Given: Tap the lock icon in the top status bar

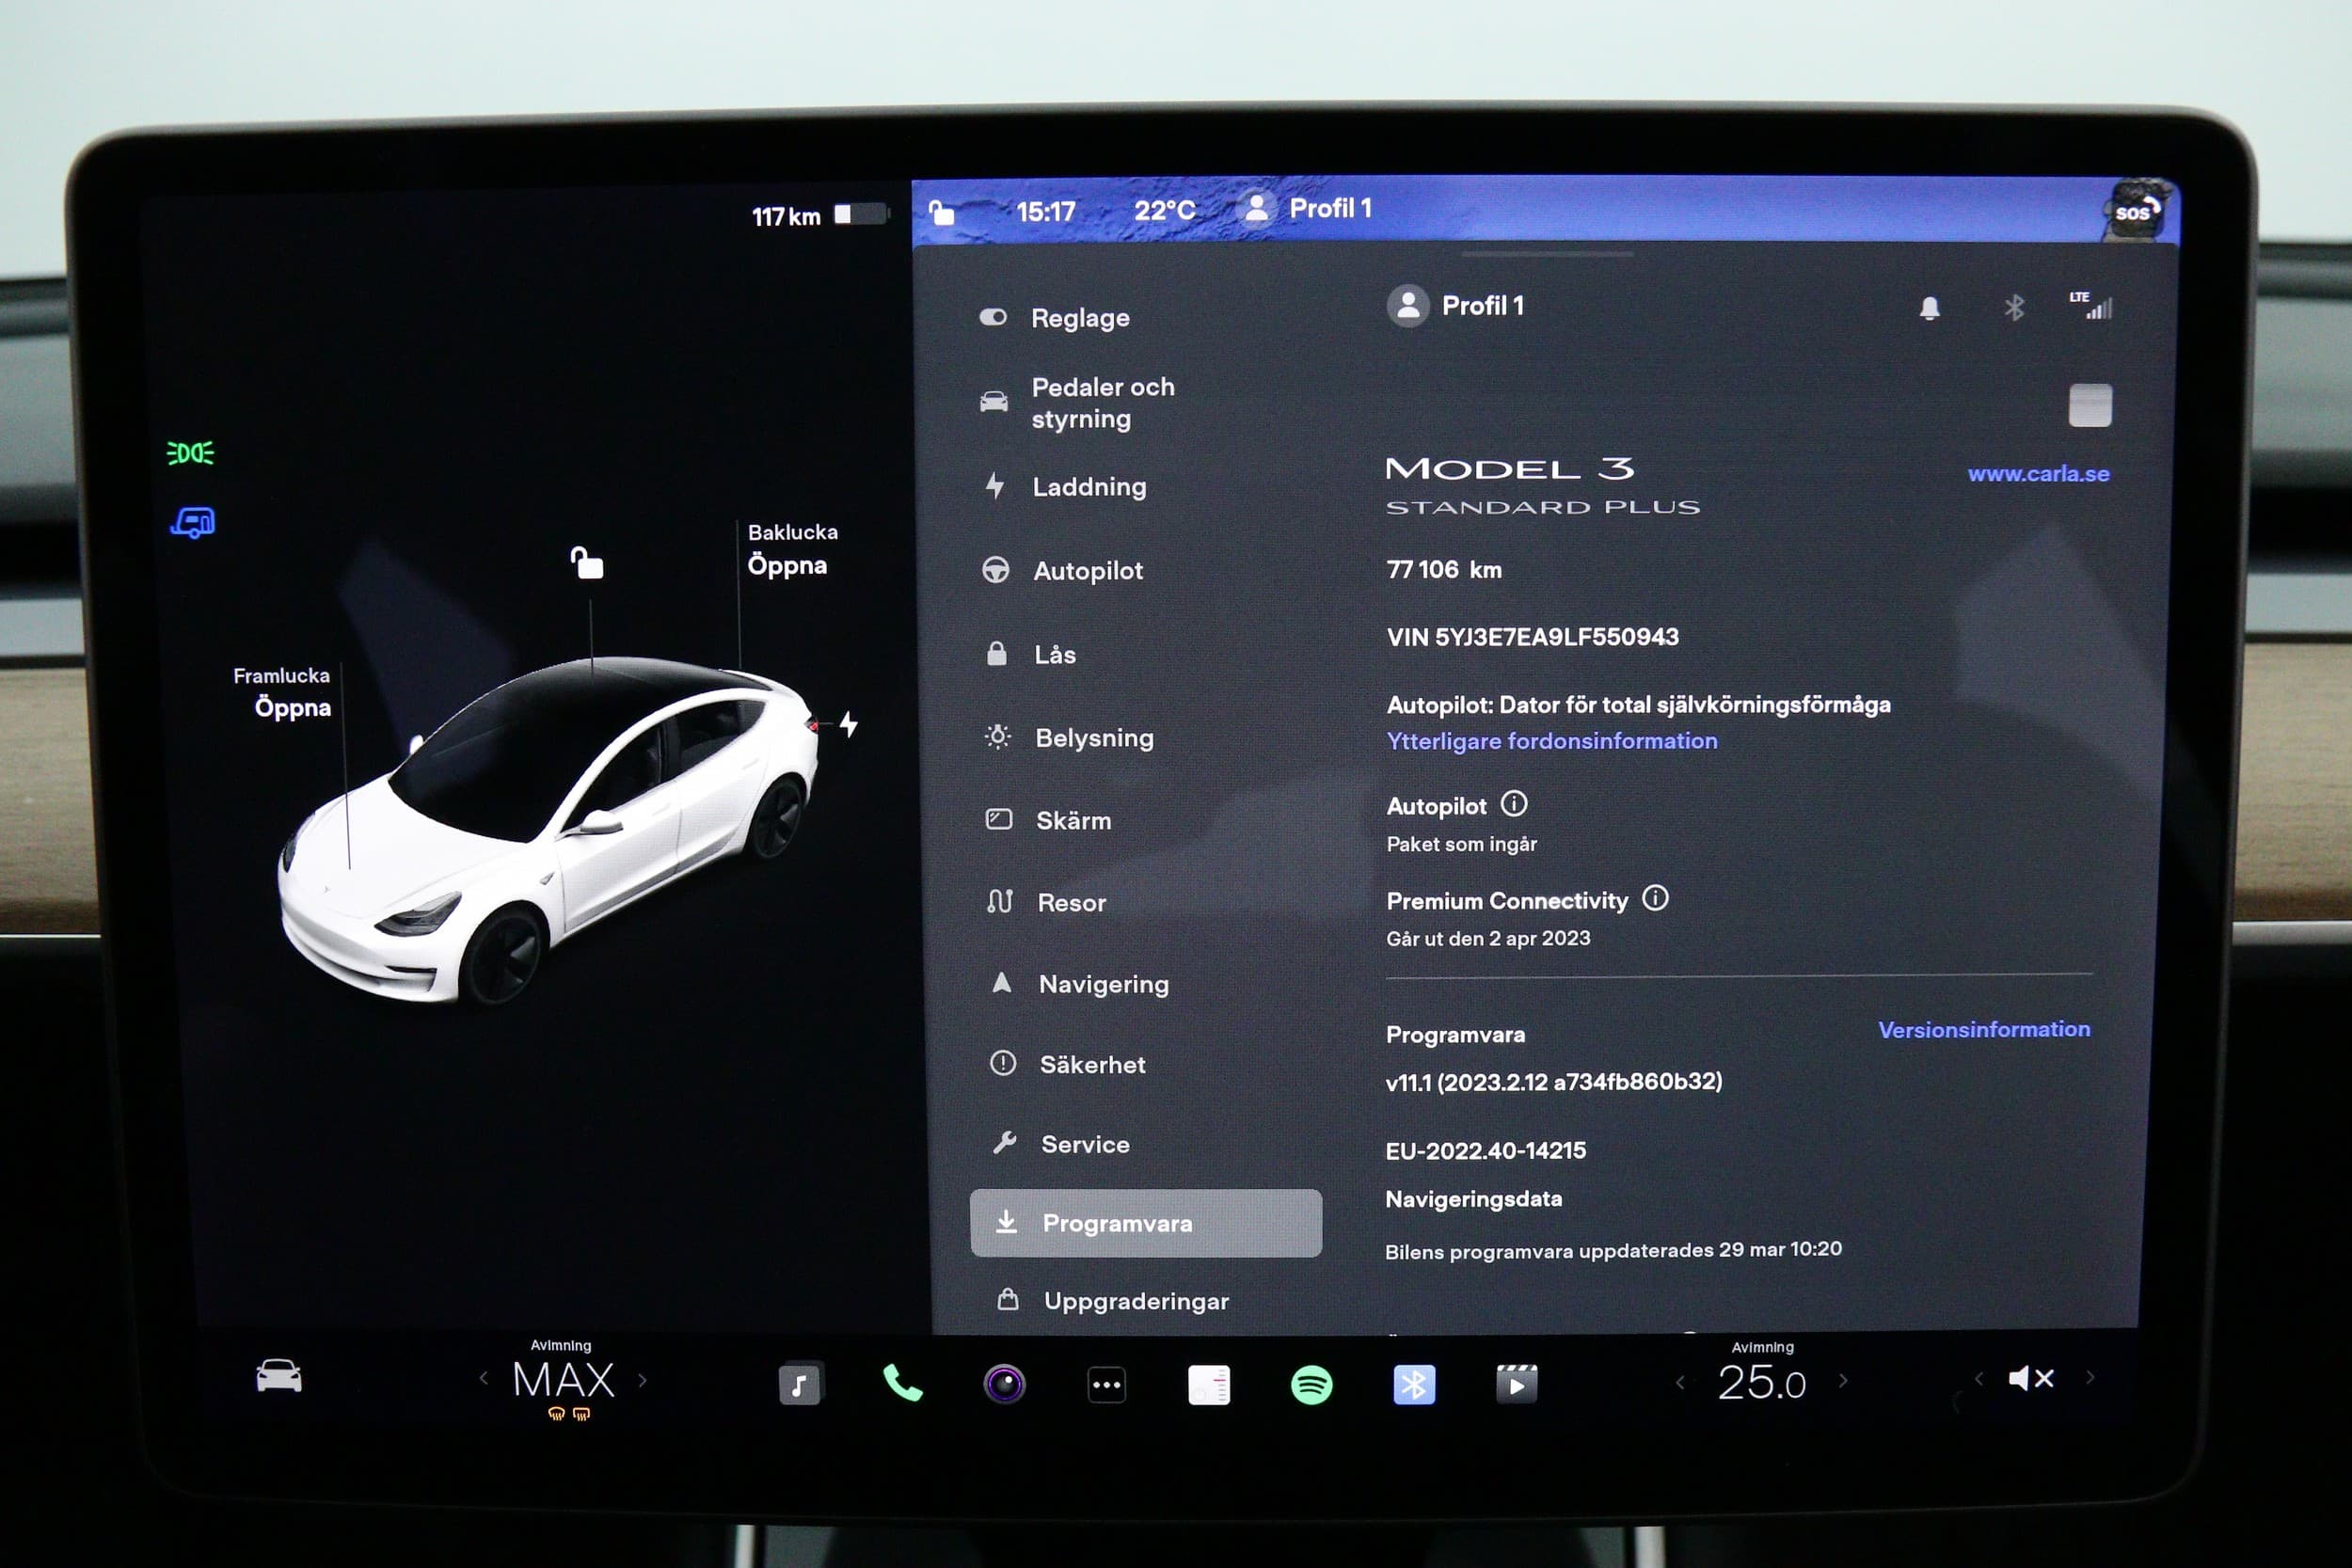Looking at the screenshot, I should [x=941, y=212].
